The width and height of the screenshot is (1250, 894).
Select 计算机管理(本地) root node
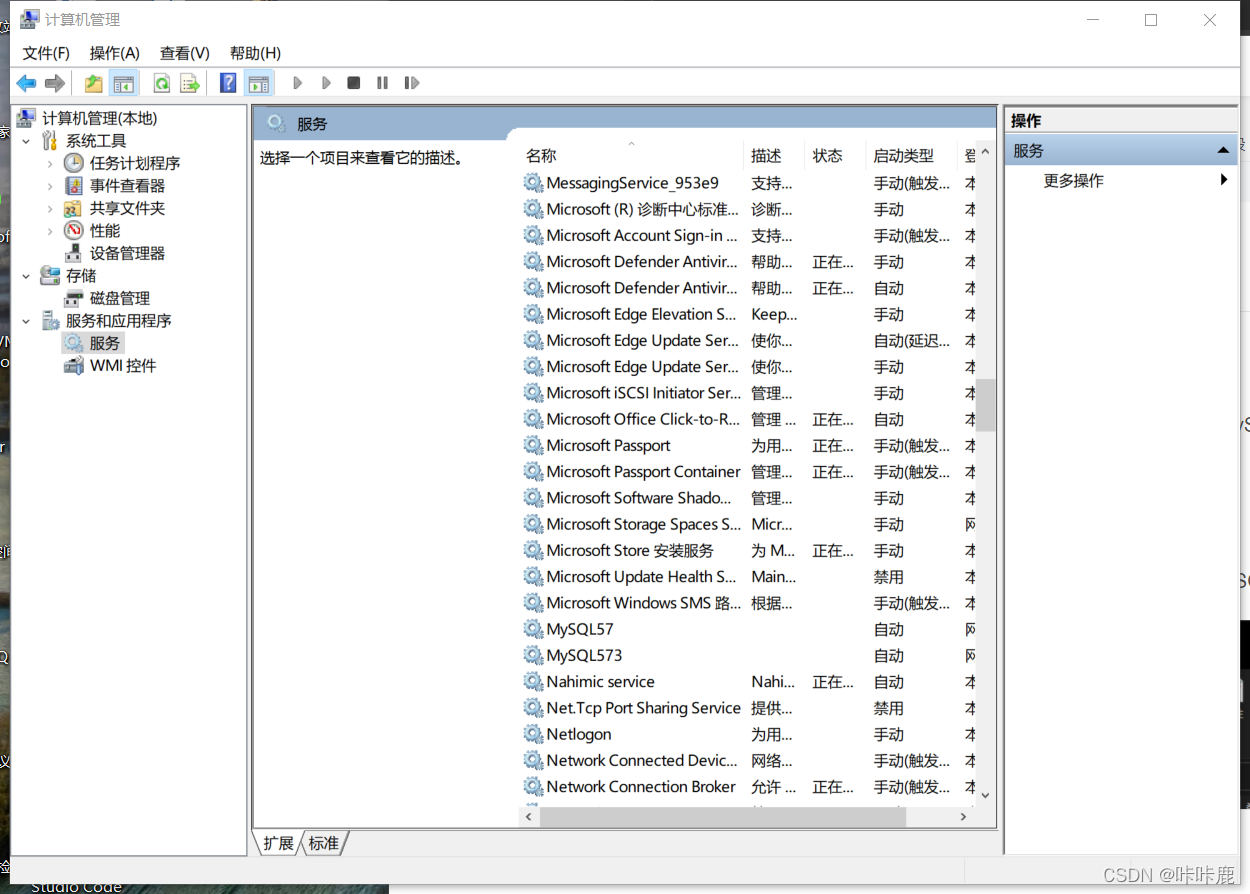tap(99, 118)
